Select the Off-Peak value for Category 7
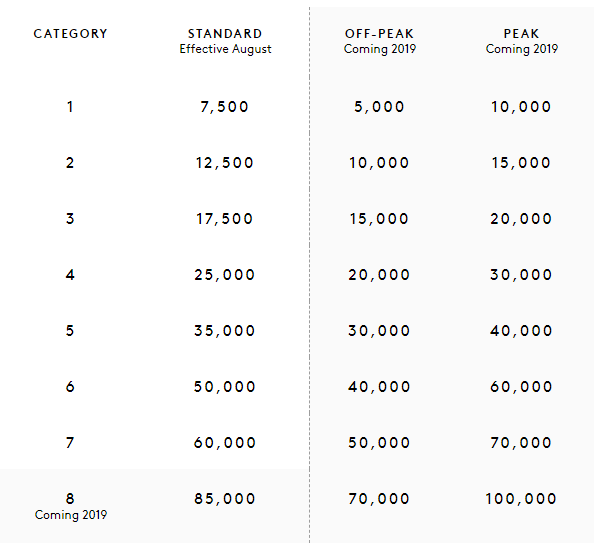 (x=379, y=443)
